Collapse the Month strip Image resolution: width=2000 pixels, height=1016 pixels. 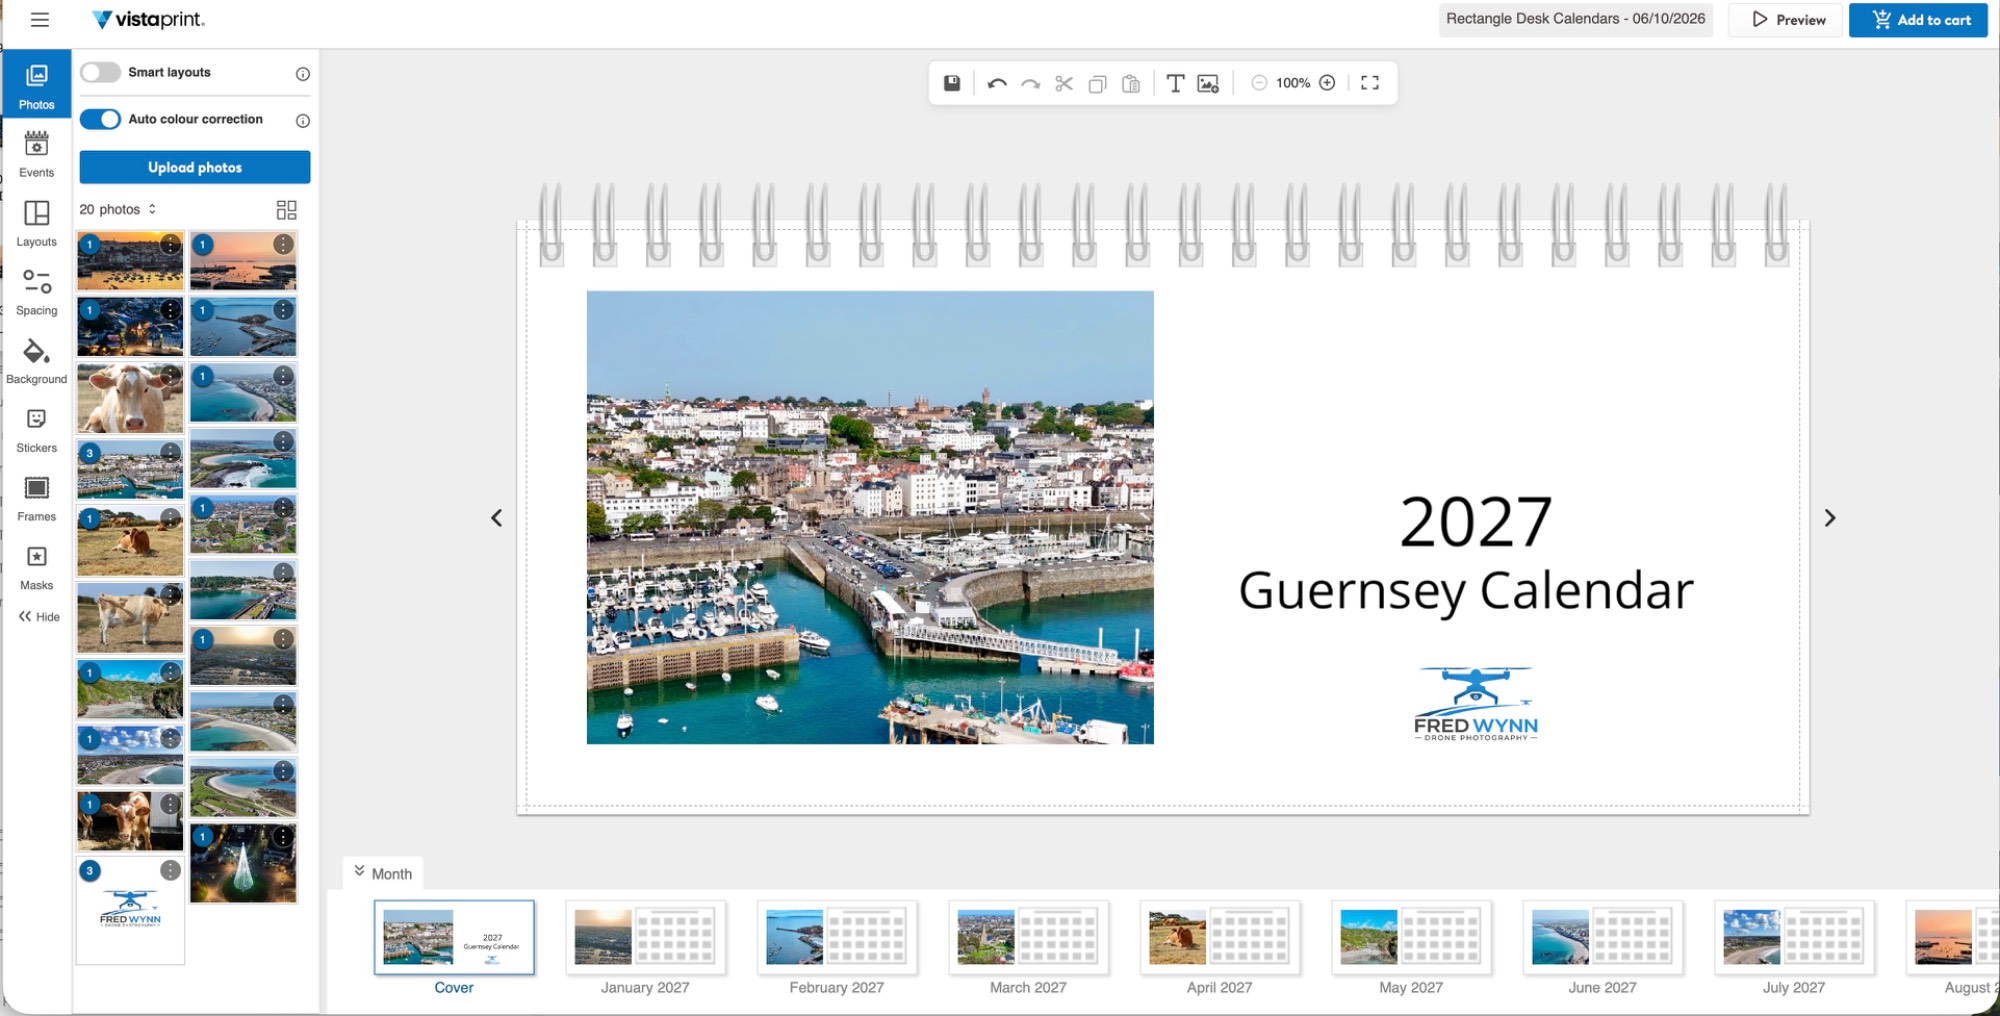pyautogui.click(x=382, y=873)
